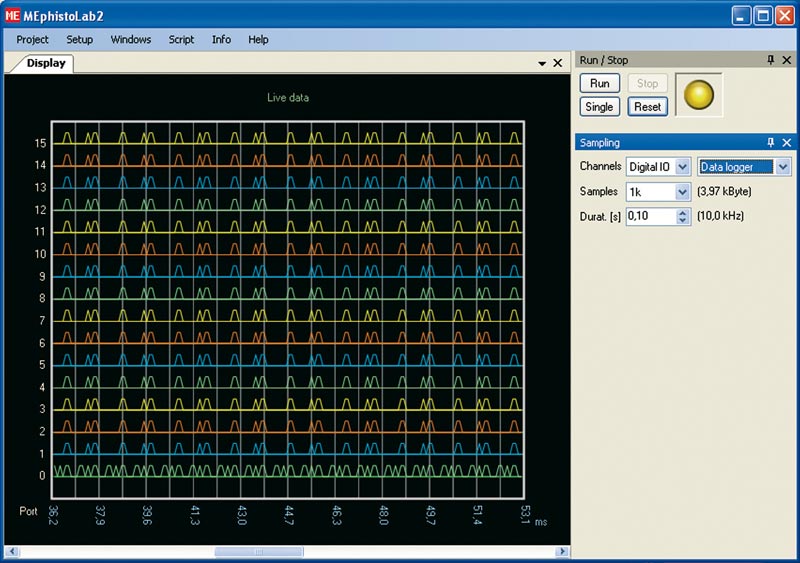The image size is (800, 563).
Task: Click the greyed-out Stop button
Action: tap(647, 83)
